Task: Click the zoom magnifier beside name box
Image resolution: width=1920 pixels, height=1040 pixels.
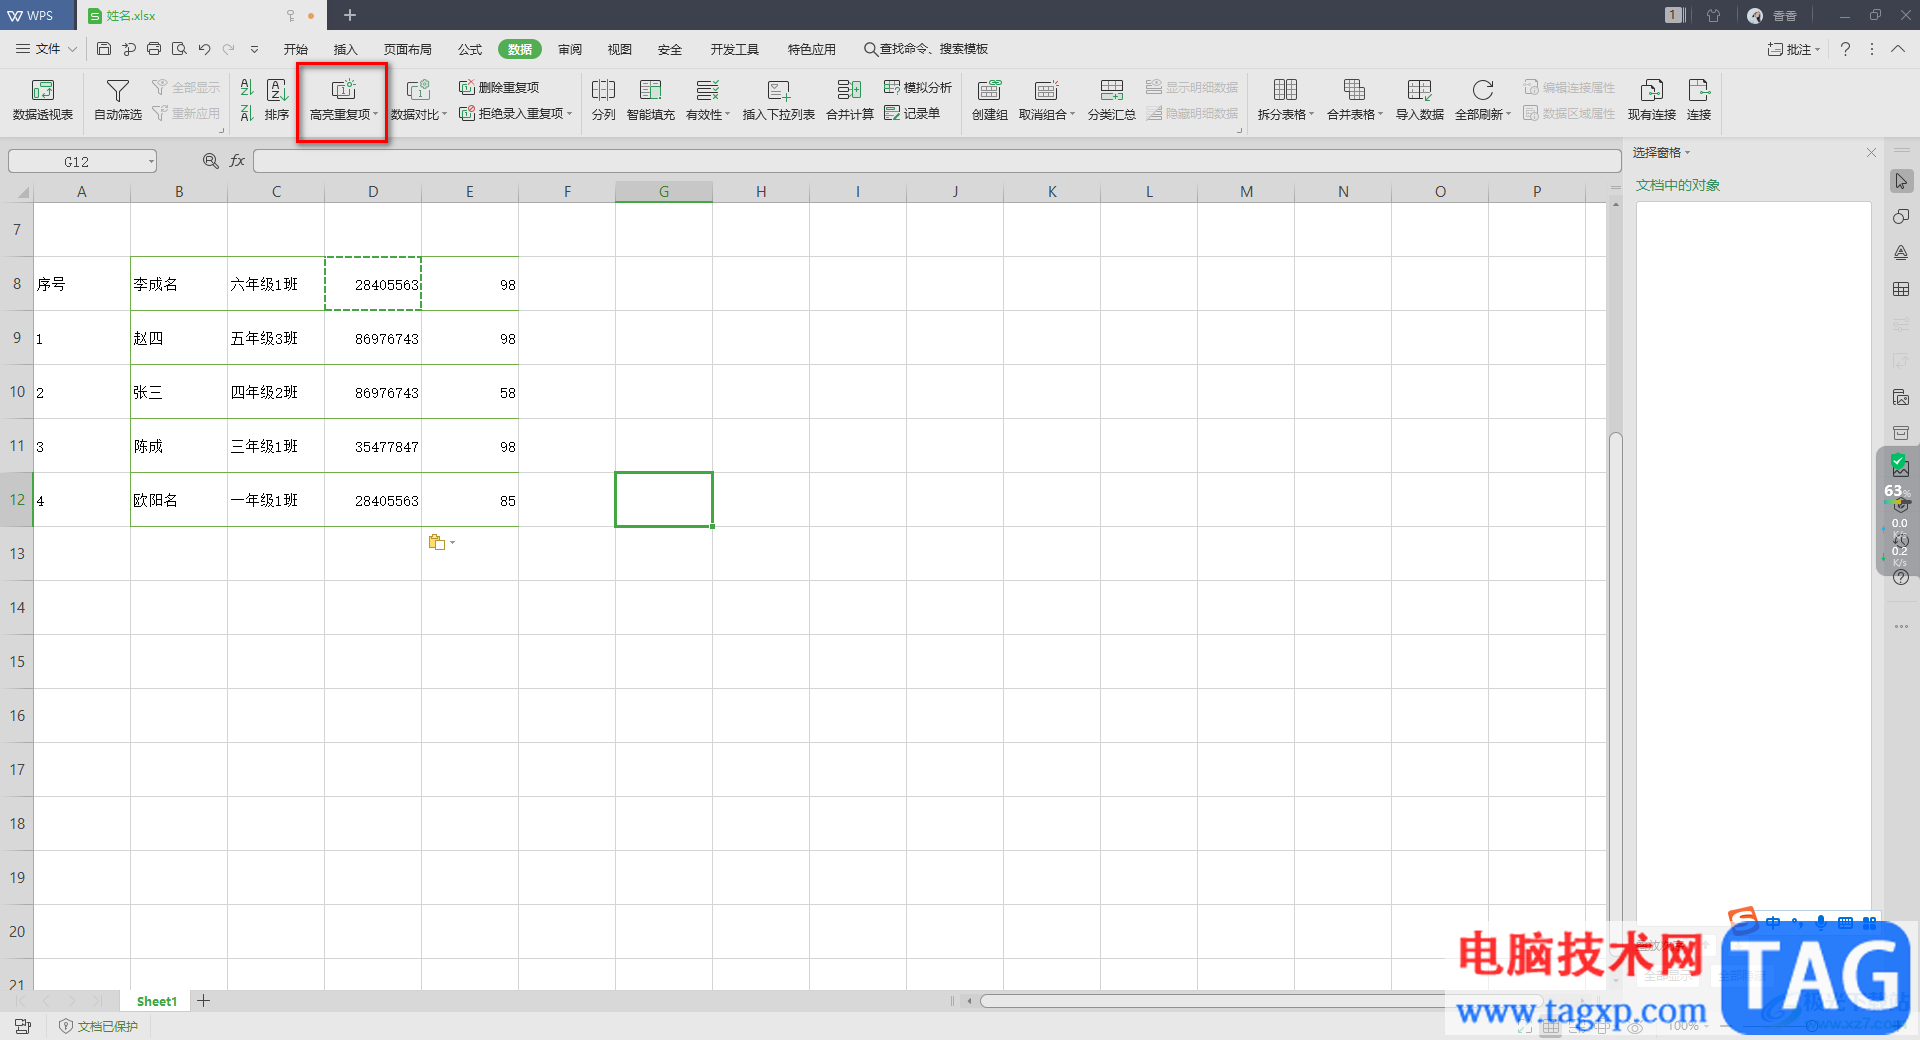Action: point(211,161)
